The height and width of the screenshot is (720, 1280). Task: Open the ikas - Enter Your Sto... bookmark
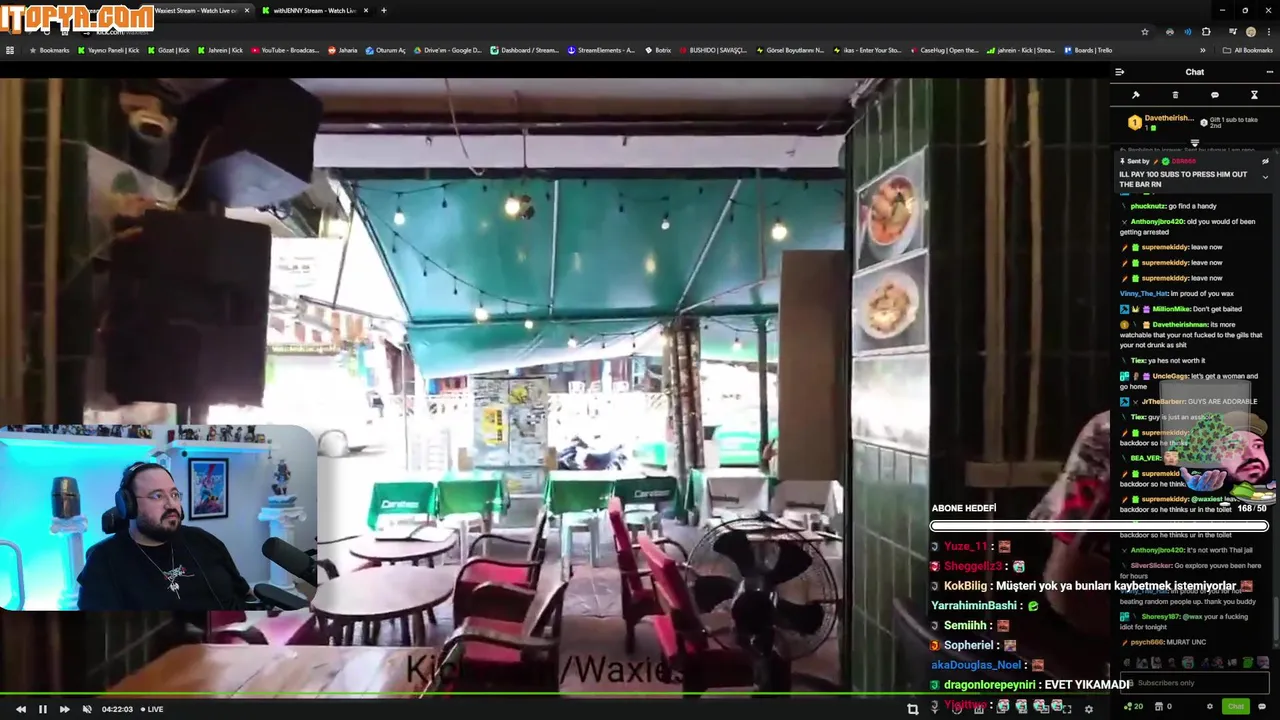[x=867, y=50]
